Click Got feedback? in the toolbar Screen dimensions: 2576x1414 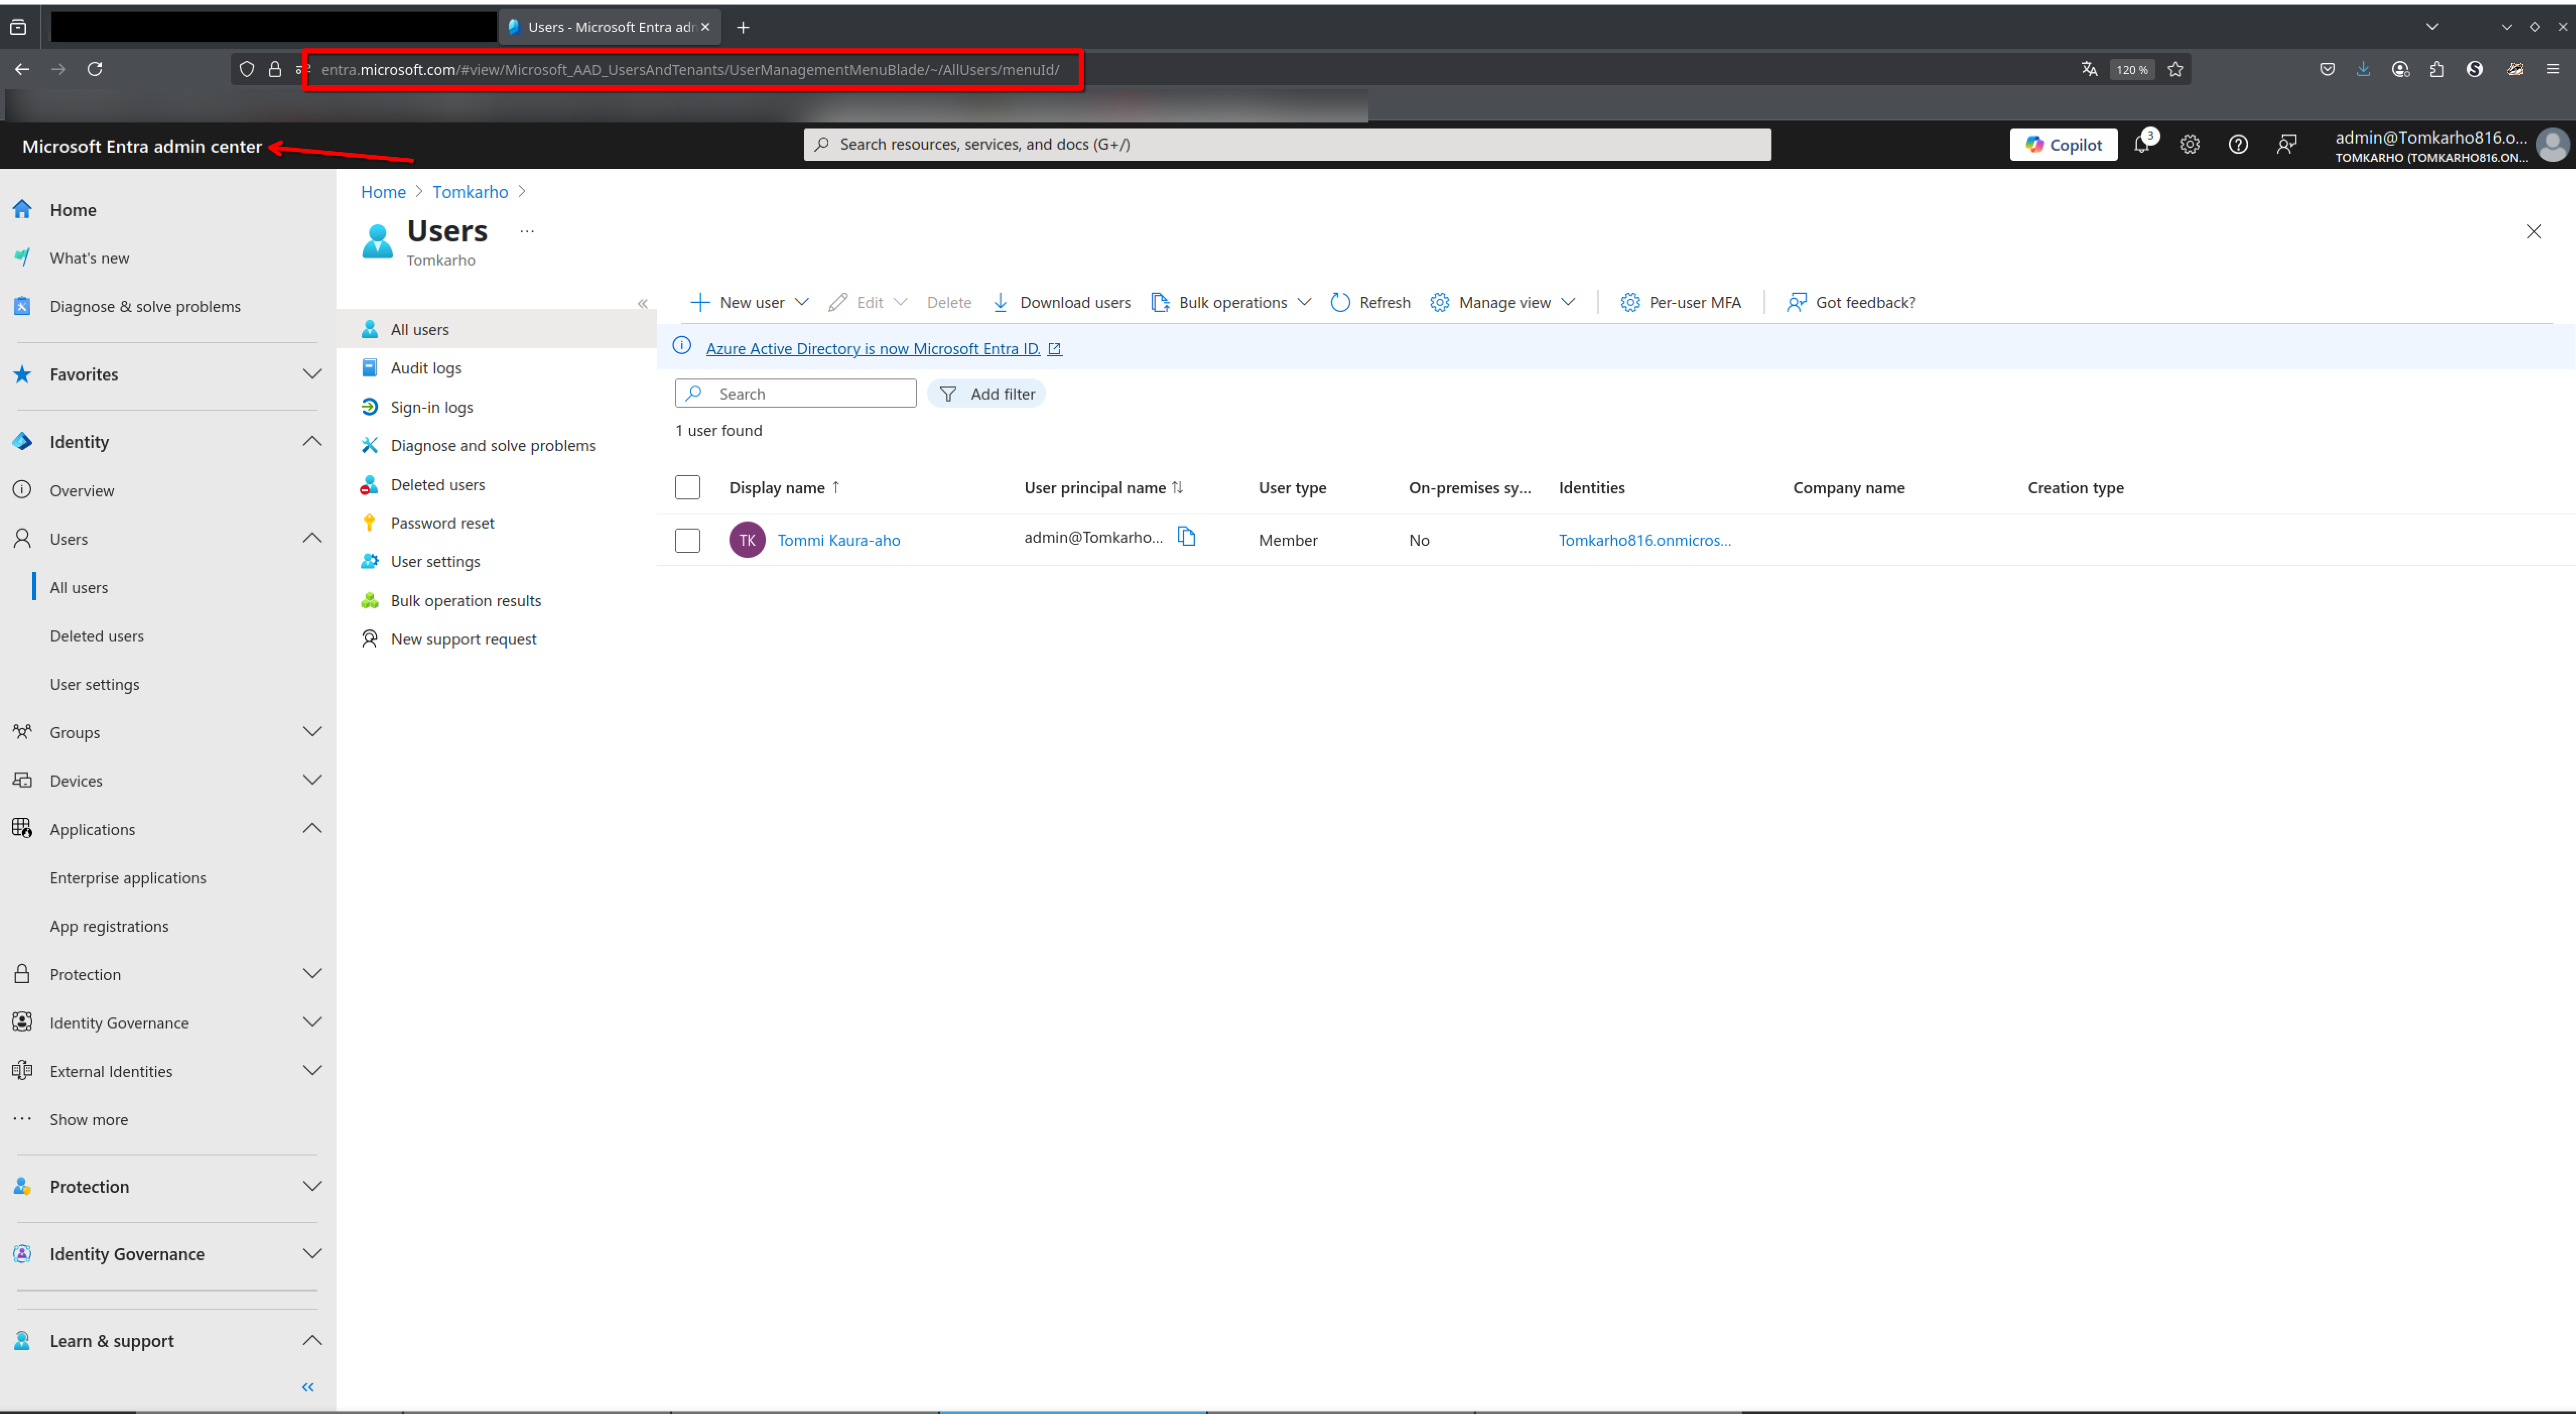(x=1851, y=302)
